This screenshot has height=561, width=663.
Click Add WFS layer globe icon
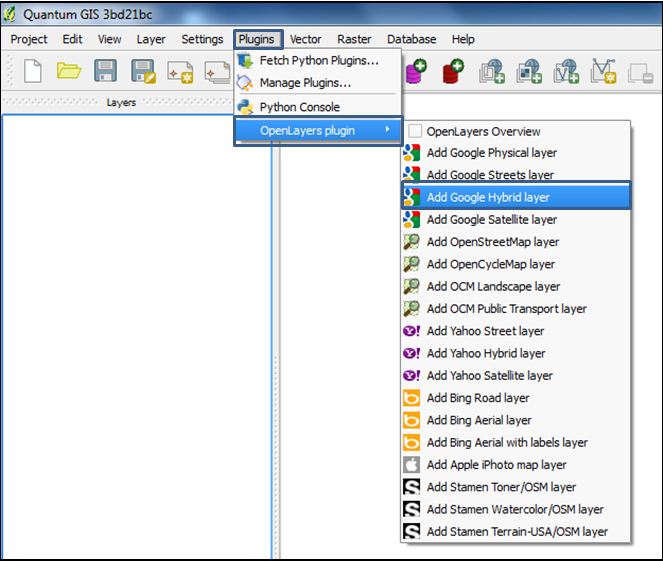coord(566,71)
